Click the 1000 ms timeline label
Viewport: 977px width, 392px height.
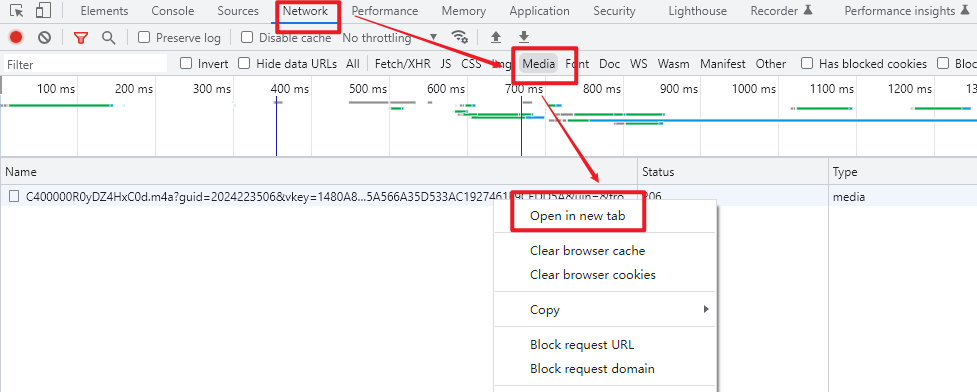point(753,89)
